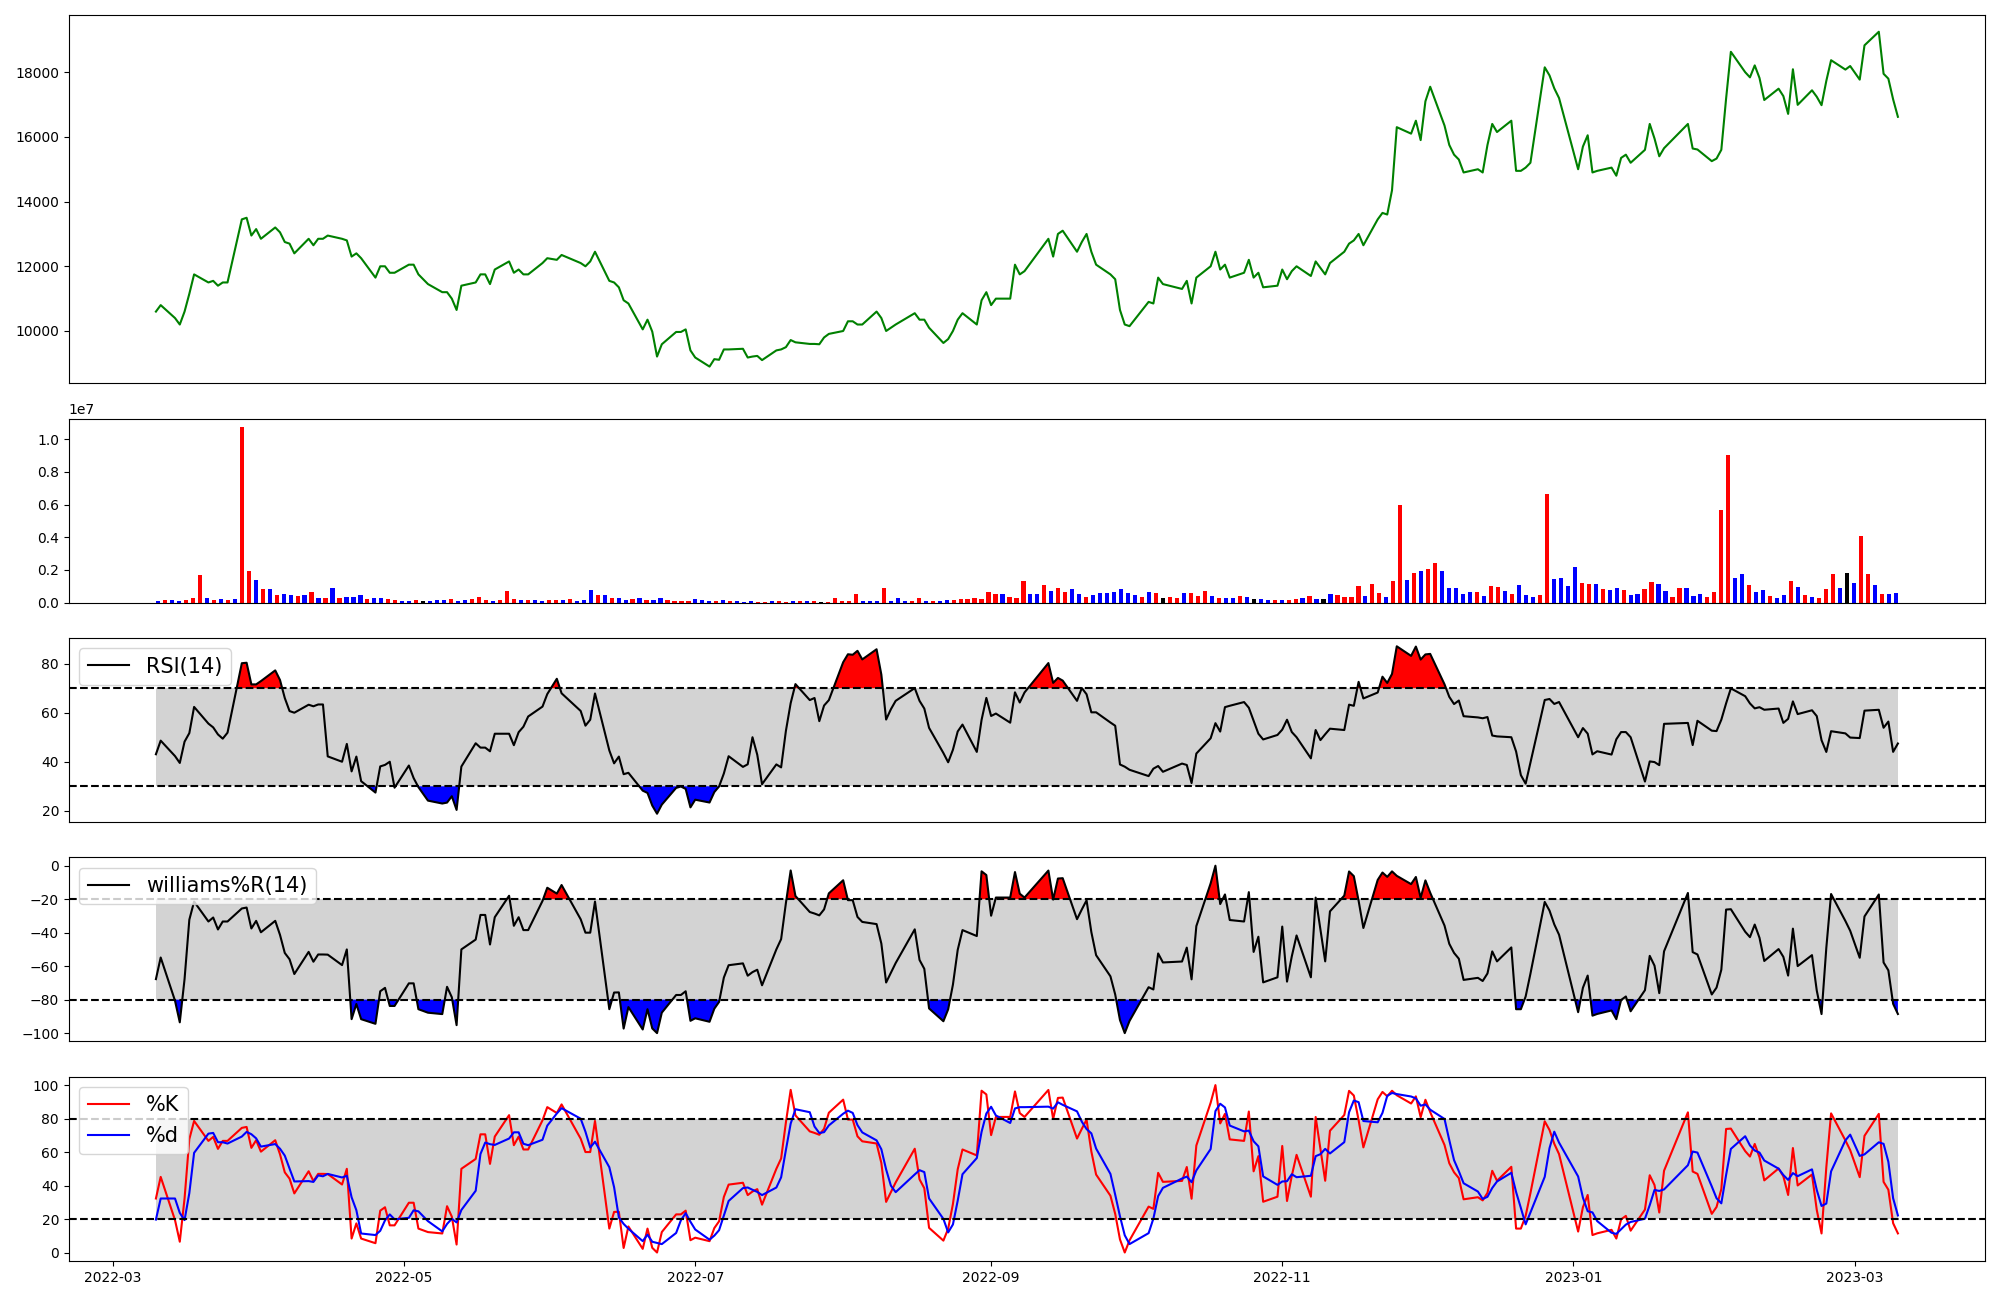This screenshot has width=2000, height=1300.
Task: Click the %K legend text
Action: pyautogui.click(x=162, y=1104)
